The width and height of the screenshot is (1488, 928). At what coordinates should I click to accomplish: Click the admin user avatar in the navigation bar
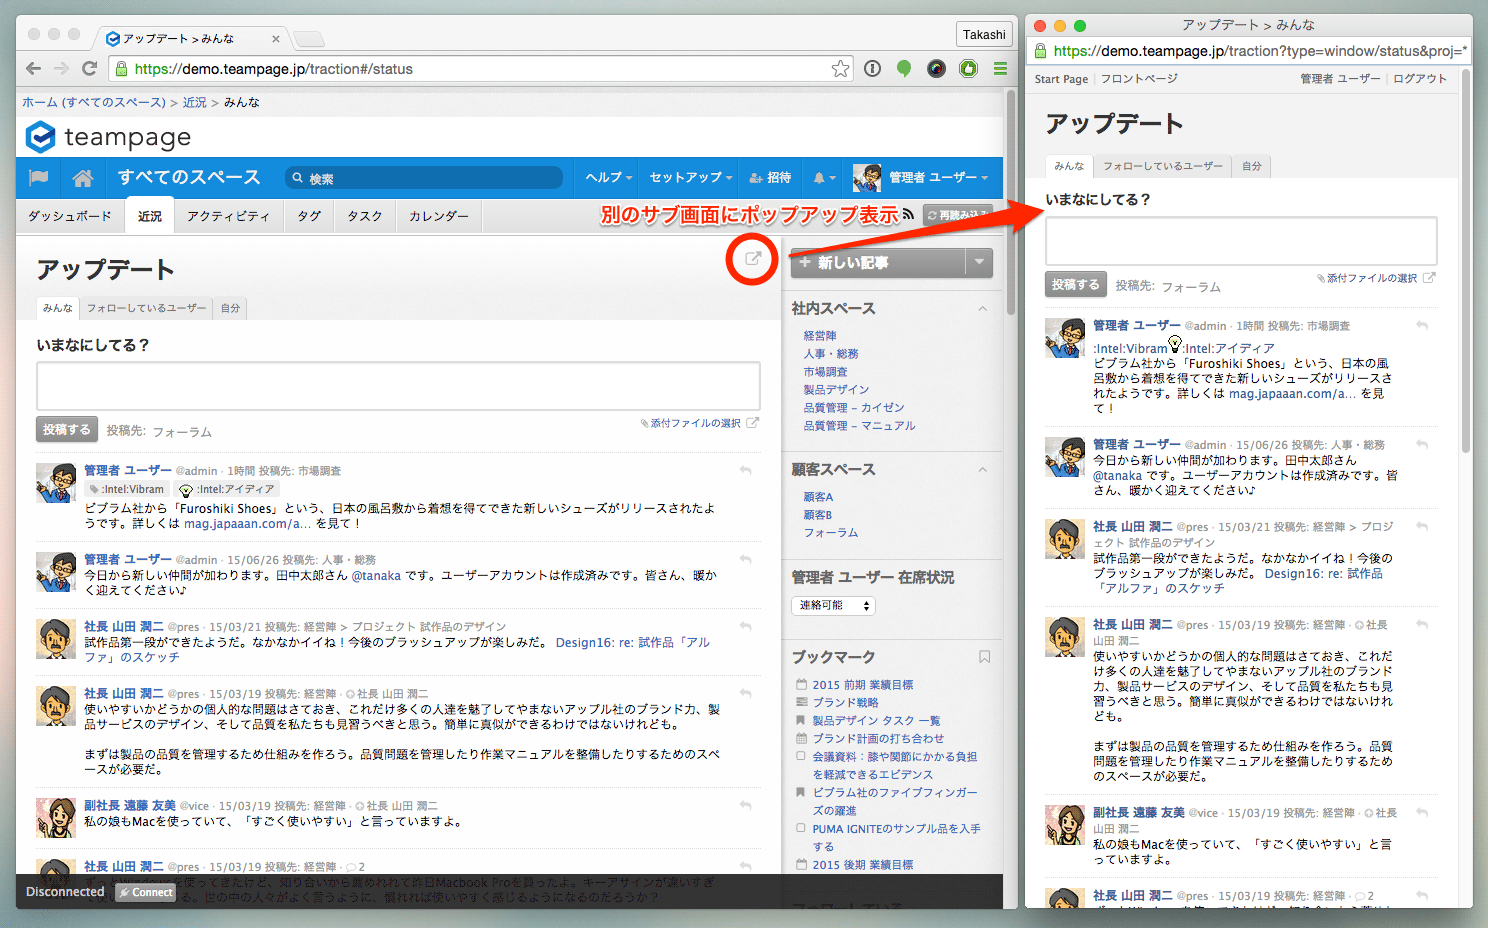click(x=867, y=178)
